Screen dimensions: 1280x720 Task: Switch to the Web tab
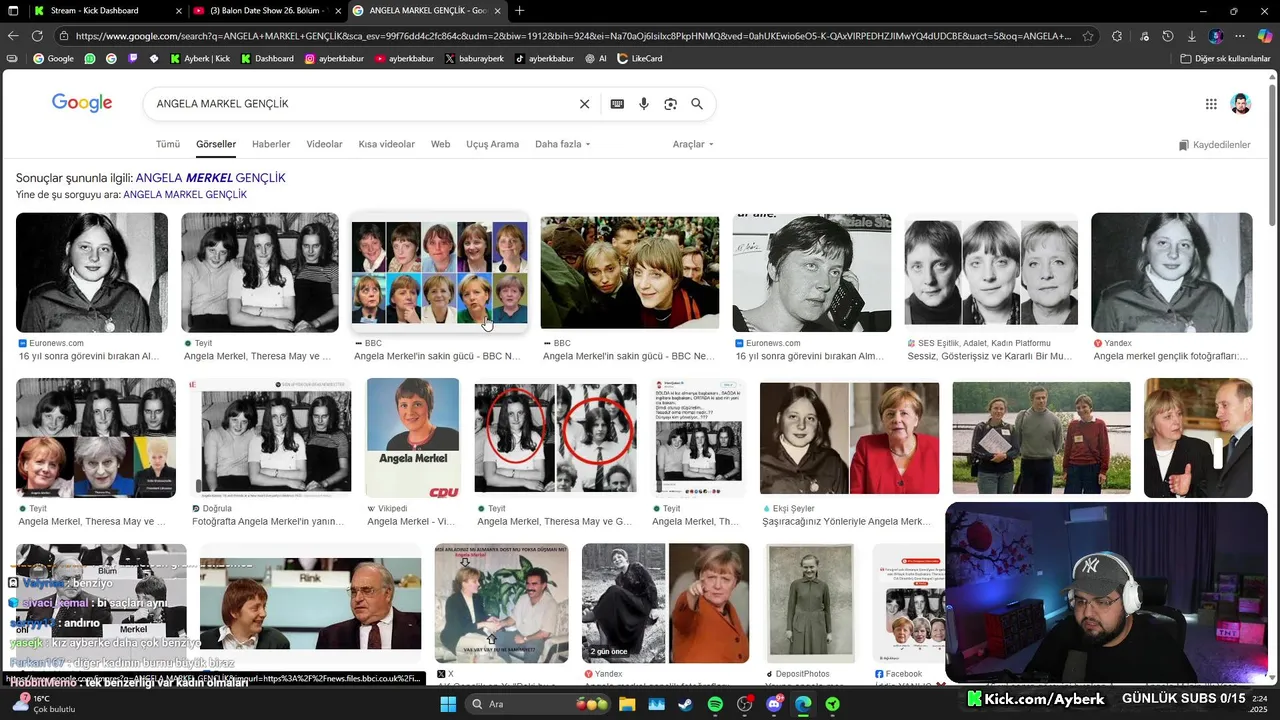[440, 144]
